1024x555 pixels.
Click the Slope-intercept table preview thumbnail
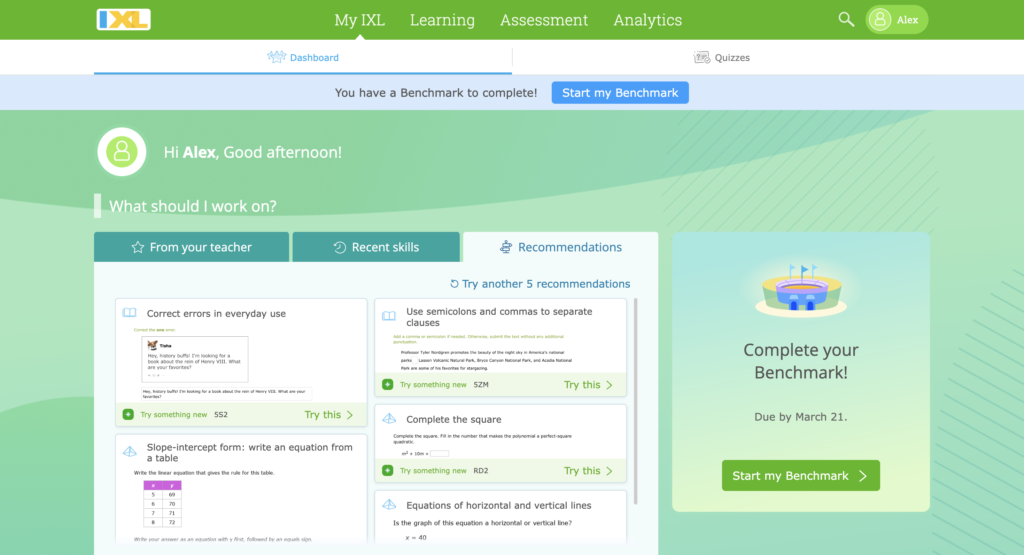163,504
